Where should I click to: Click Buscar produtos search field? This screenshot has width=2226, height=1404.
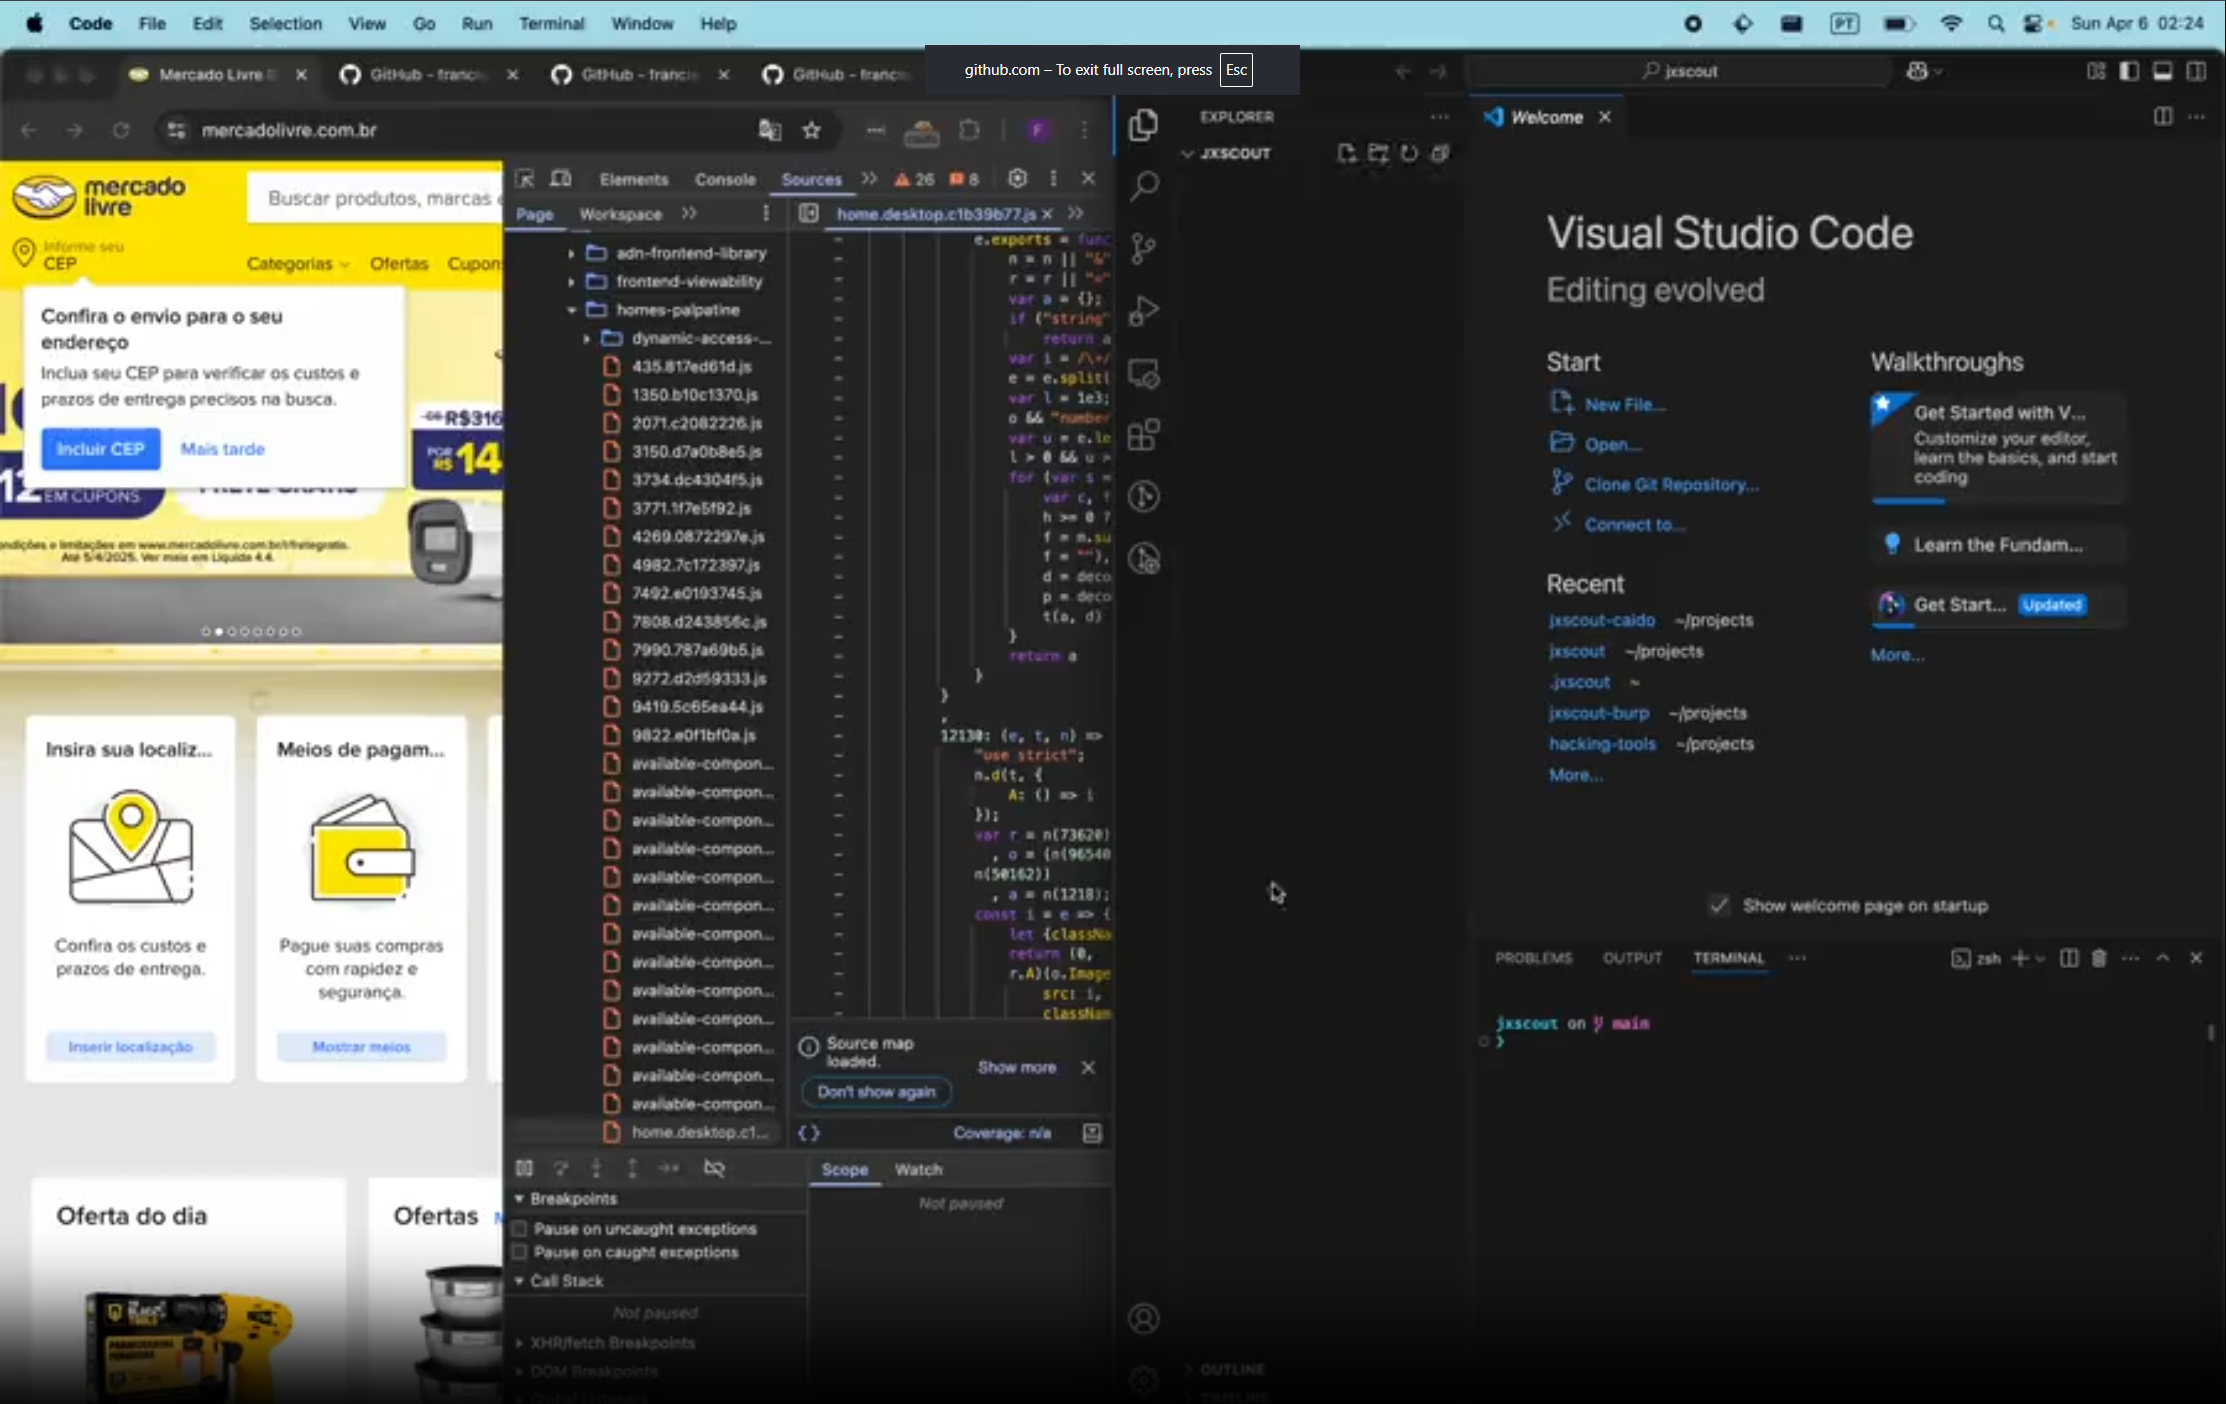(376, 198)
